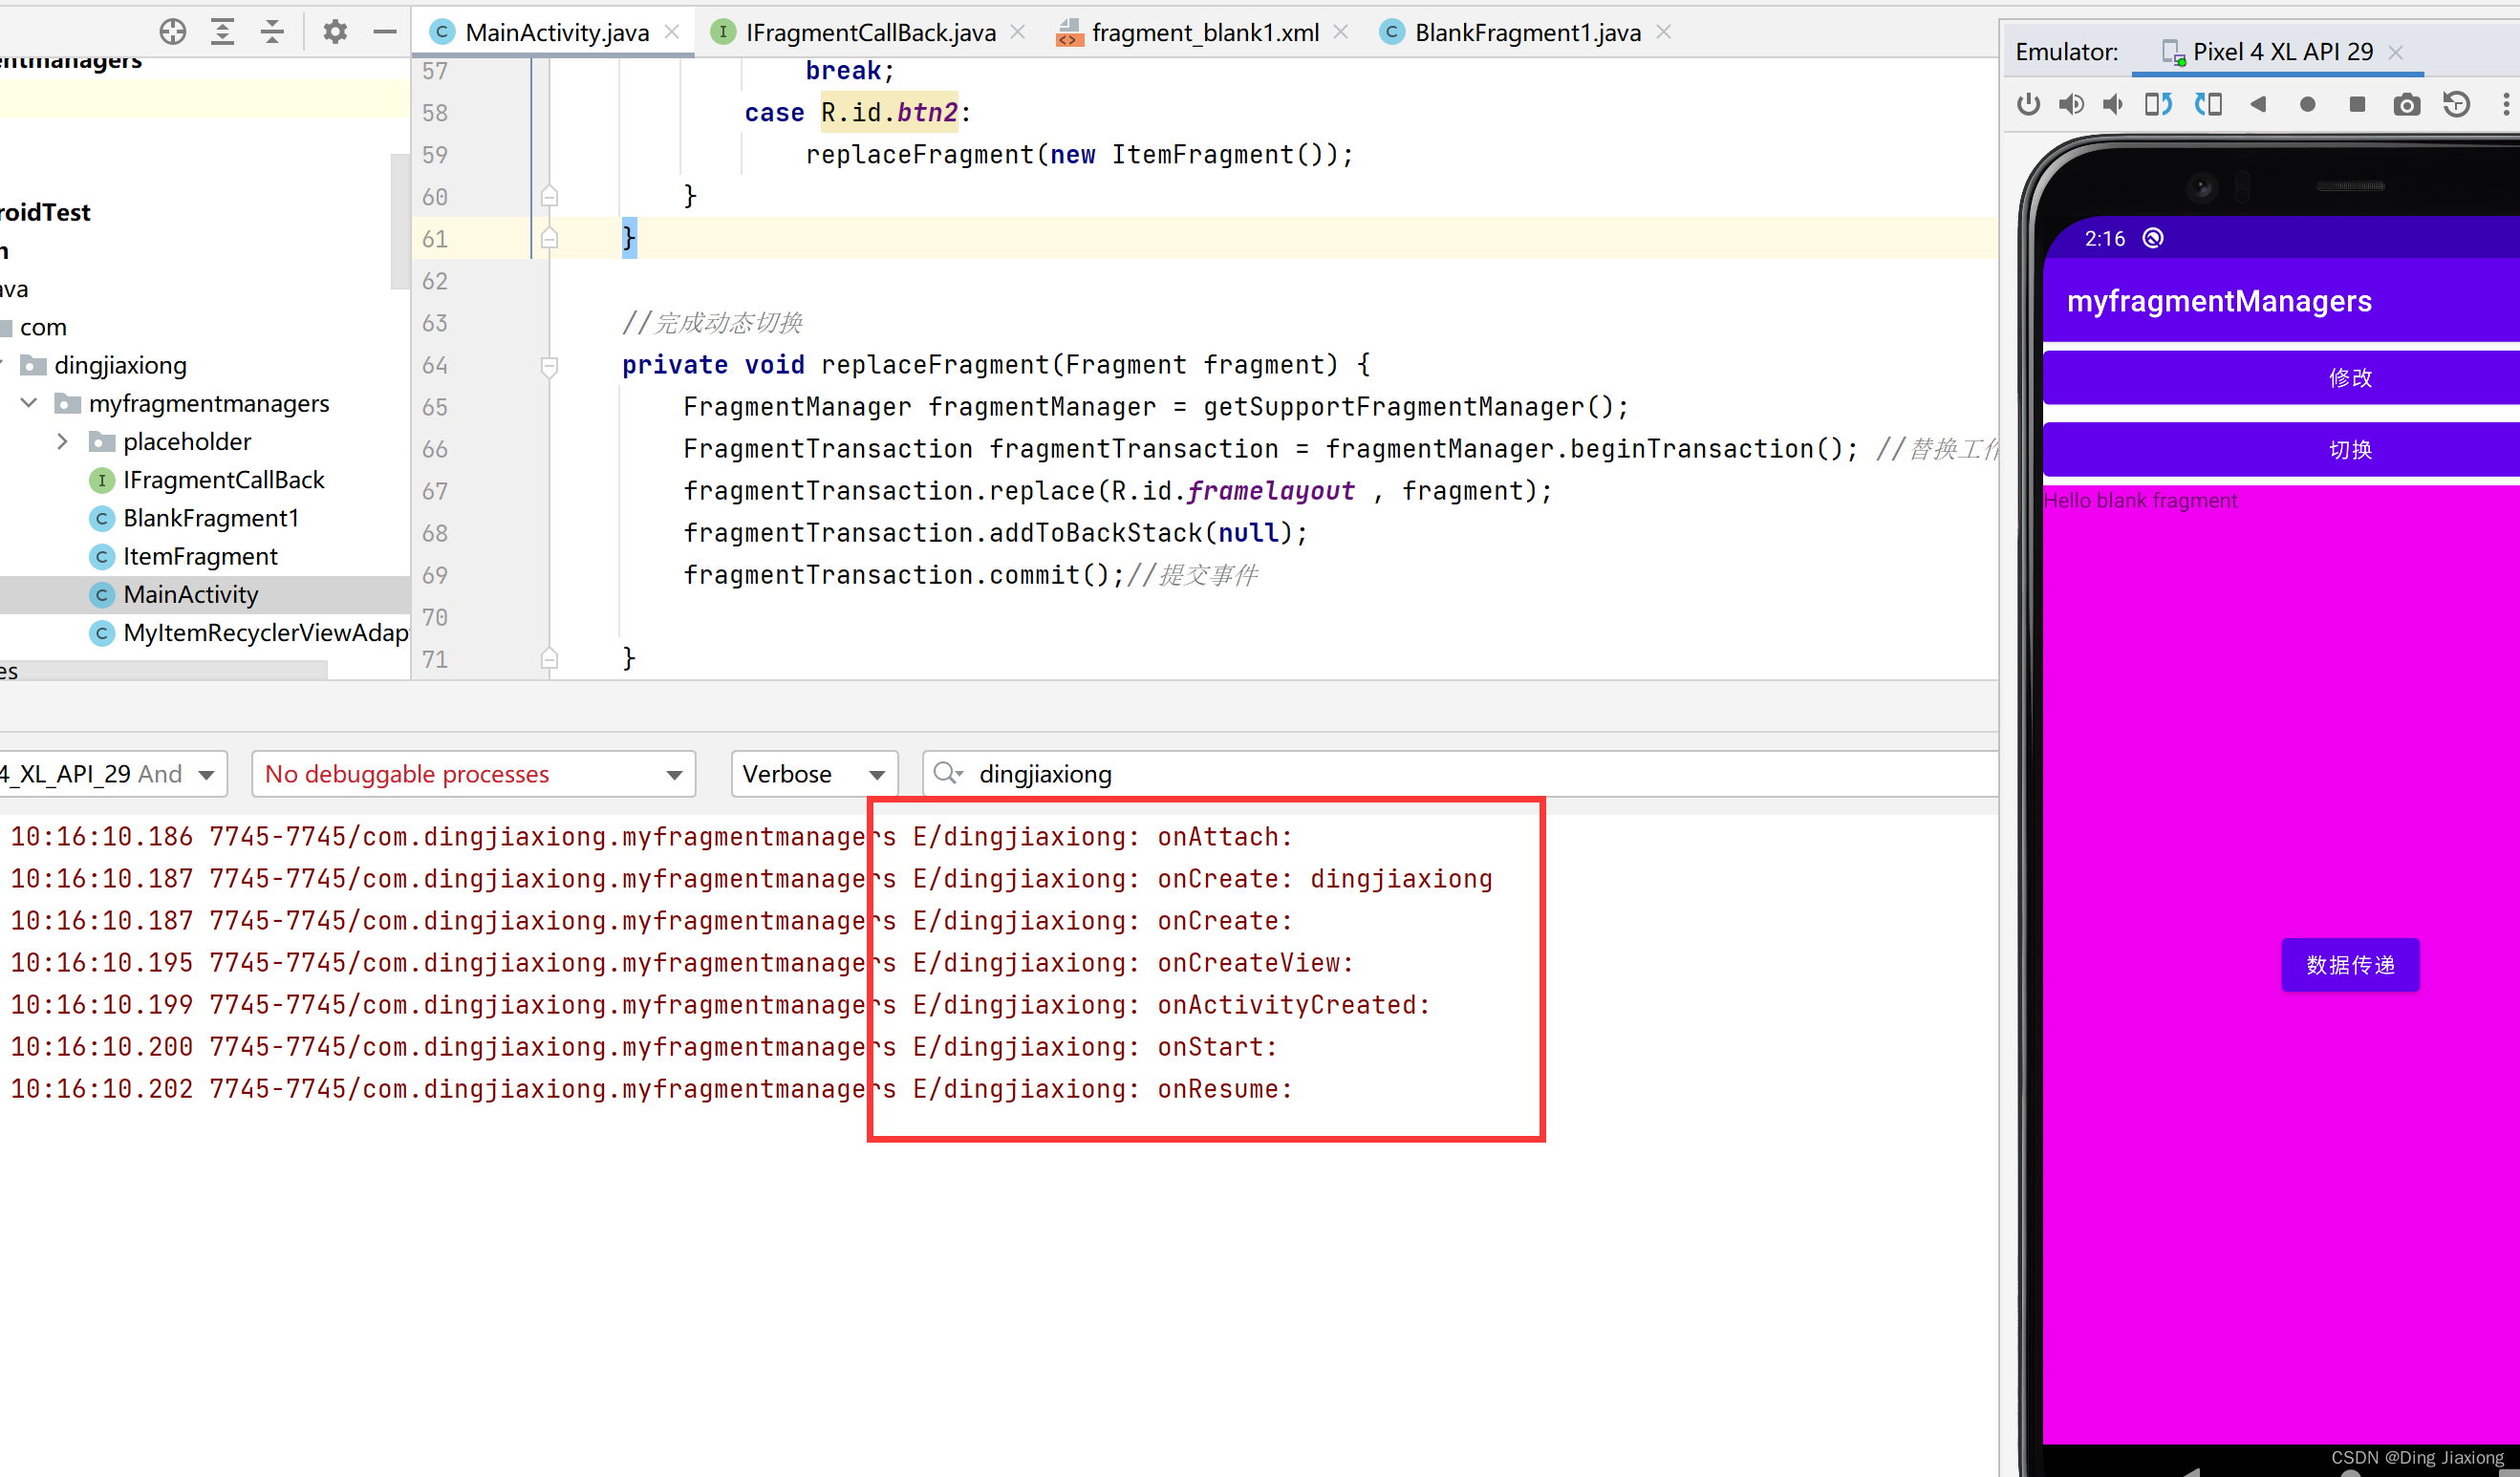Click the onAttach log line
Screen dimensions: 2520x1477
pyautogui.click(x=651, y=836)
